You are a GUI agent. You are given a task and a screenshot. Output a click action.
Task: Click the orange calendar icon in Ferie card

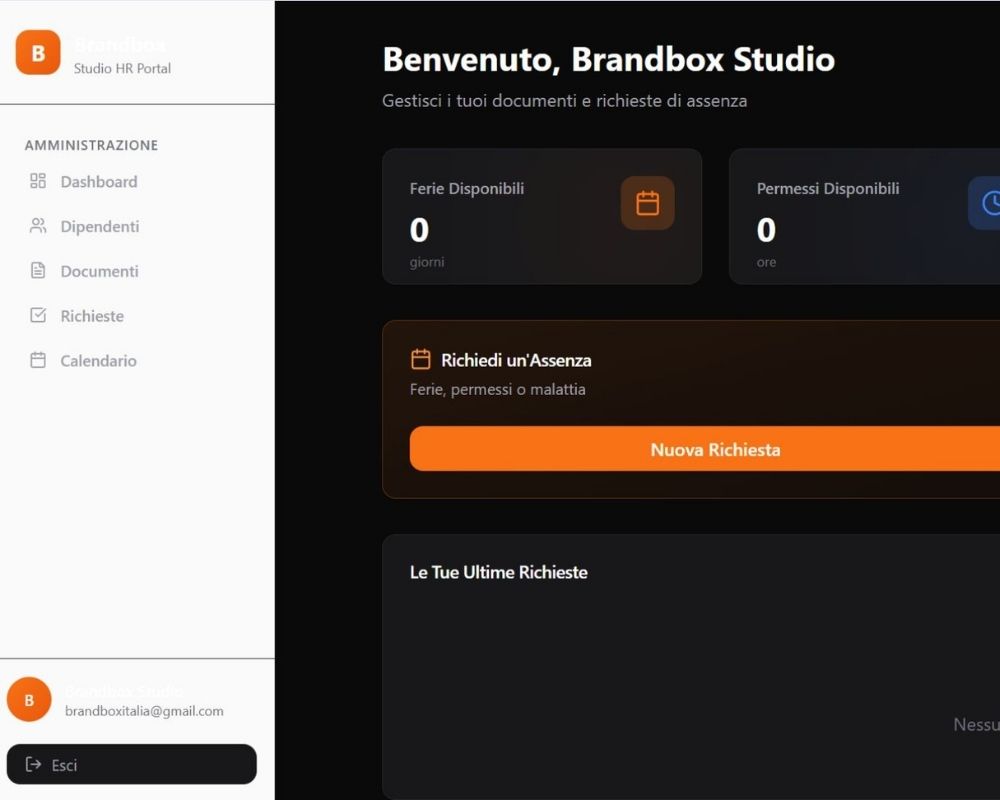pyautogui.click(x=647, y=203)
